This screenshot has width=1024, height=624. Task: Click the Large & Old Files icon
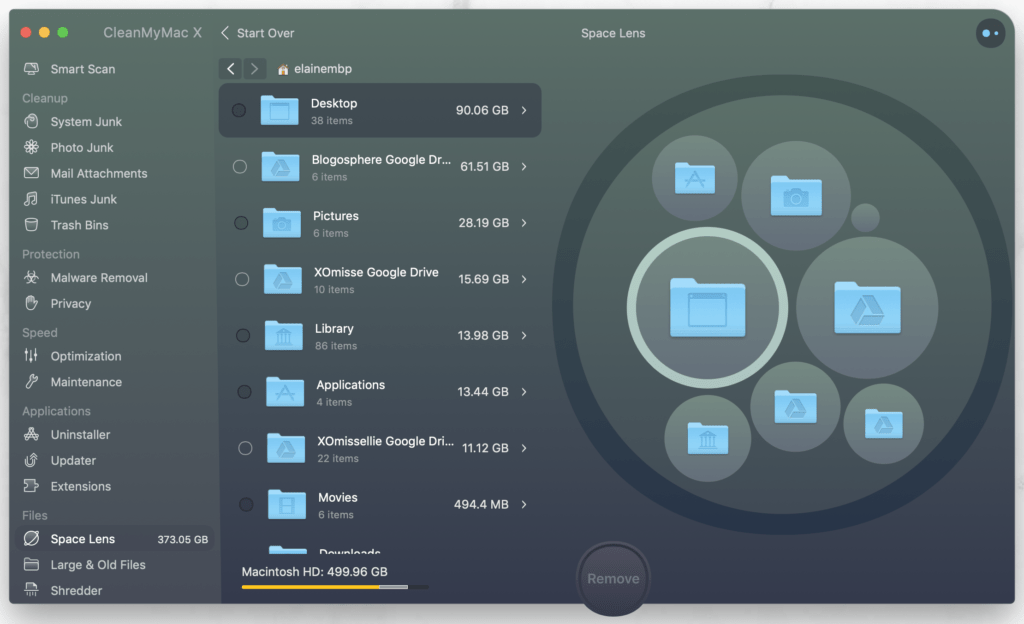(x=31, y=564)
